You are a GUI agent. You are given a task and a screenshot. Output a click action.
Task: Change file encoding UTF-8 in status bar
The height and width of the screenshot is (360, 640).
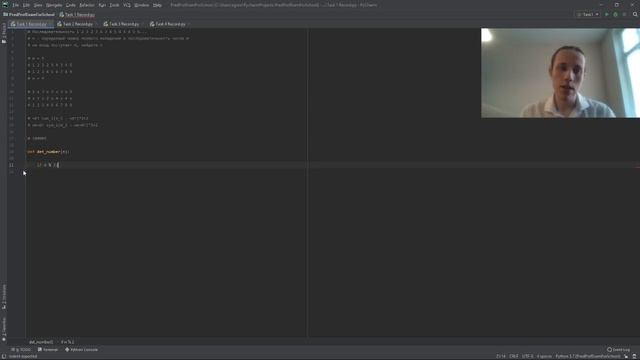(x=527, y=357)
